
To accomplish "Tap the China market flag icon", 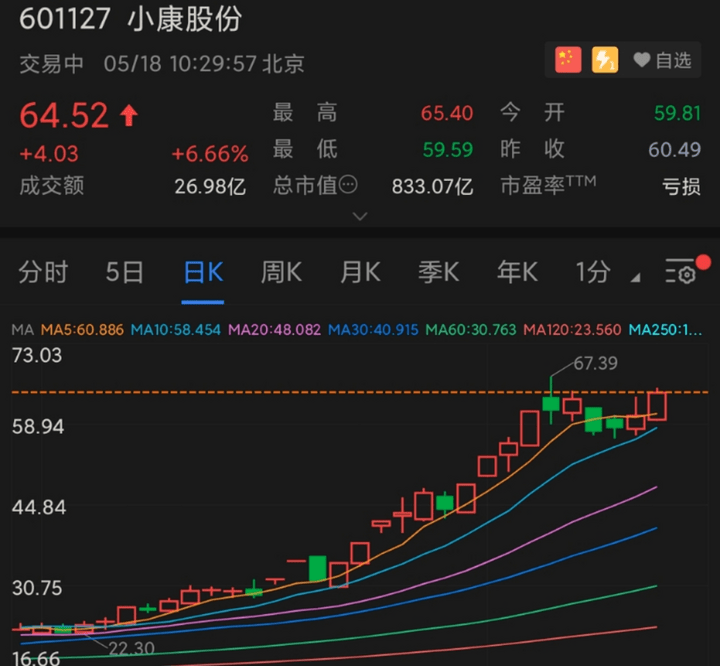I will 568,60.
